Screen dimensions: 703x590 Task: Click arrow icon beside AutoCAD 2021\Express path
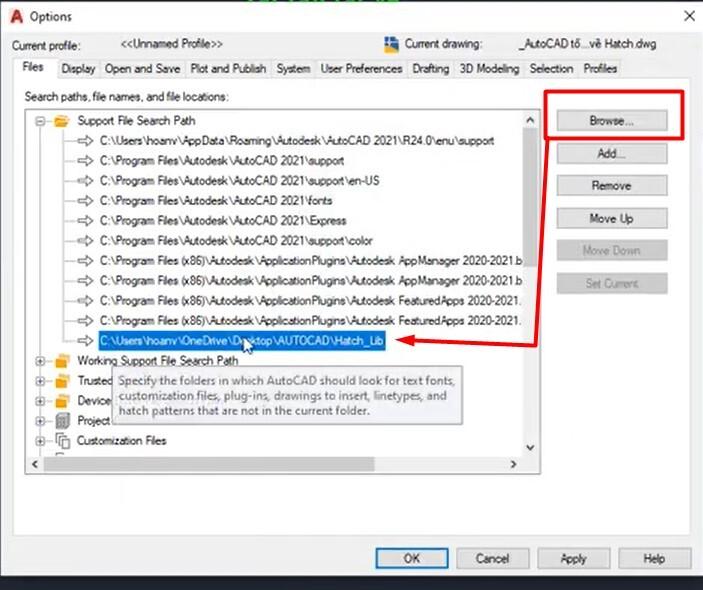(85, 221)
